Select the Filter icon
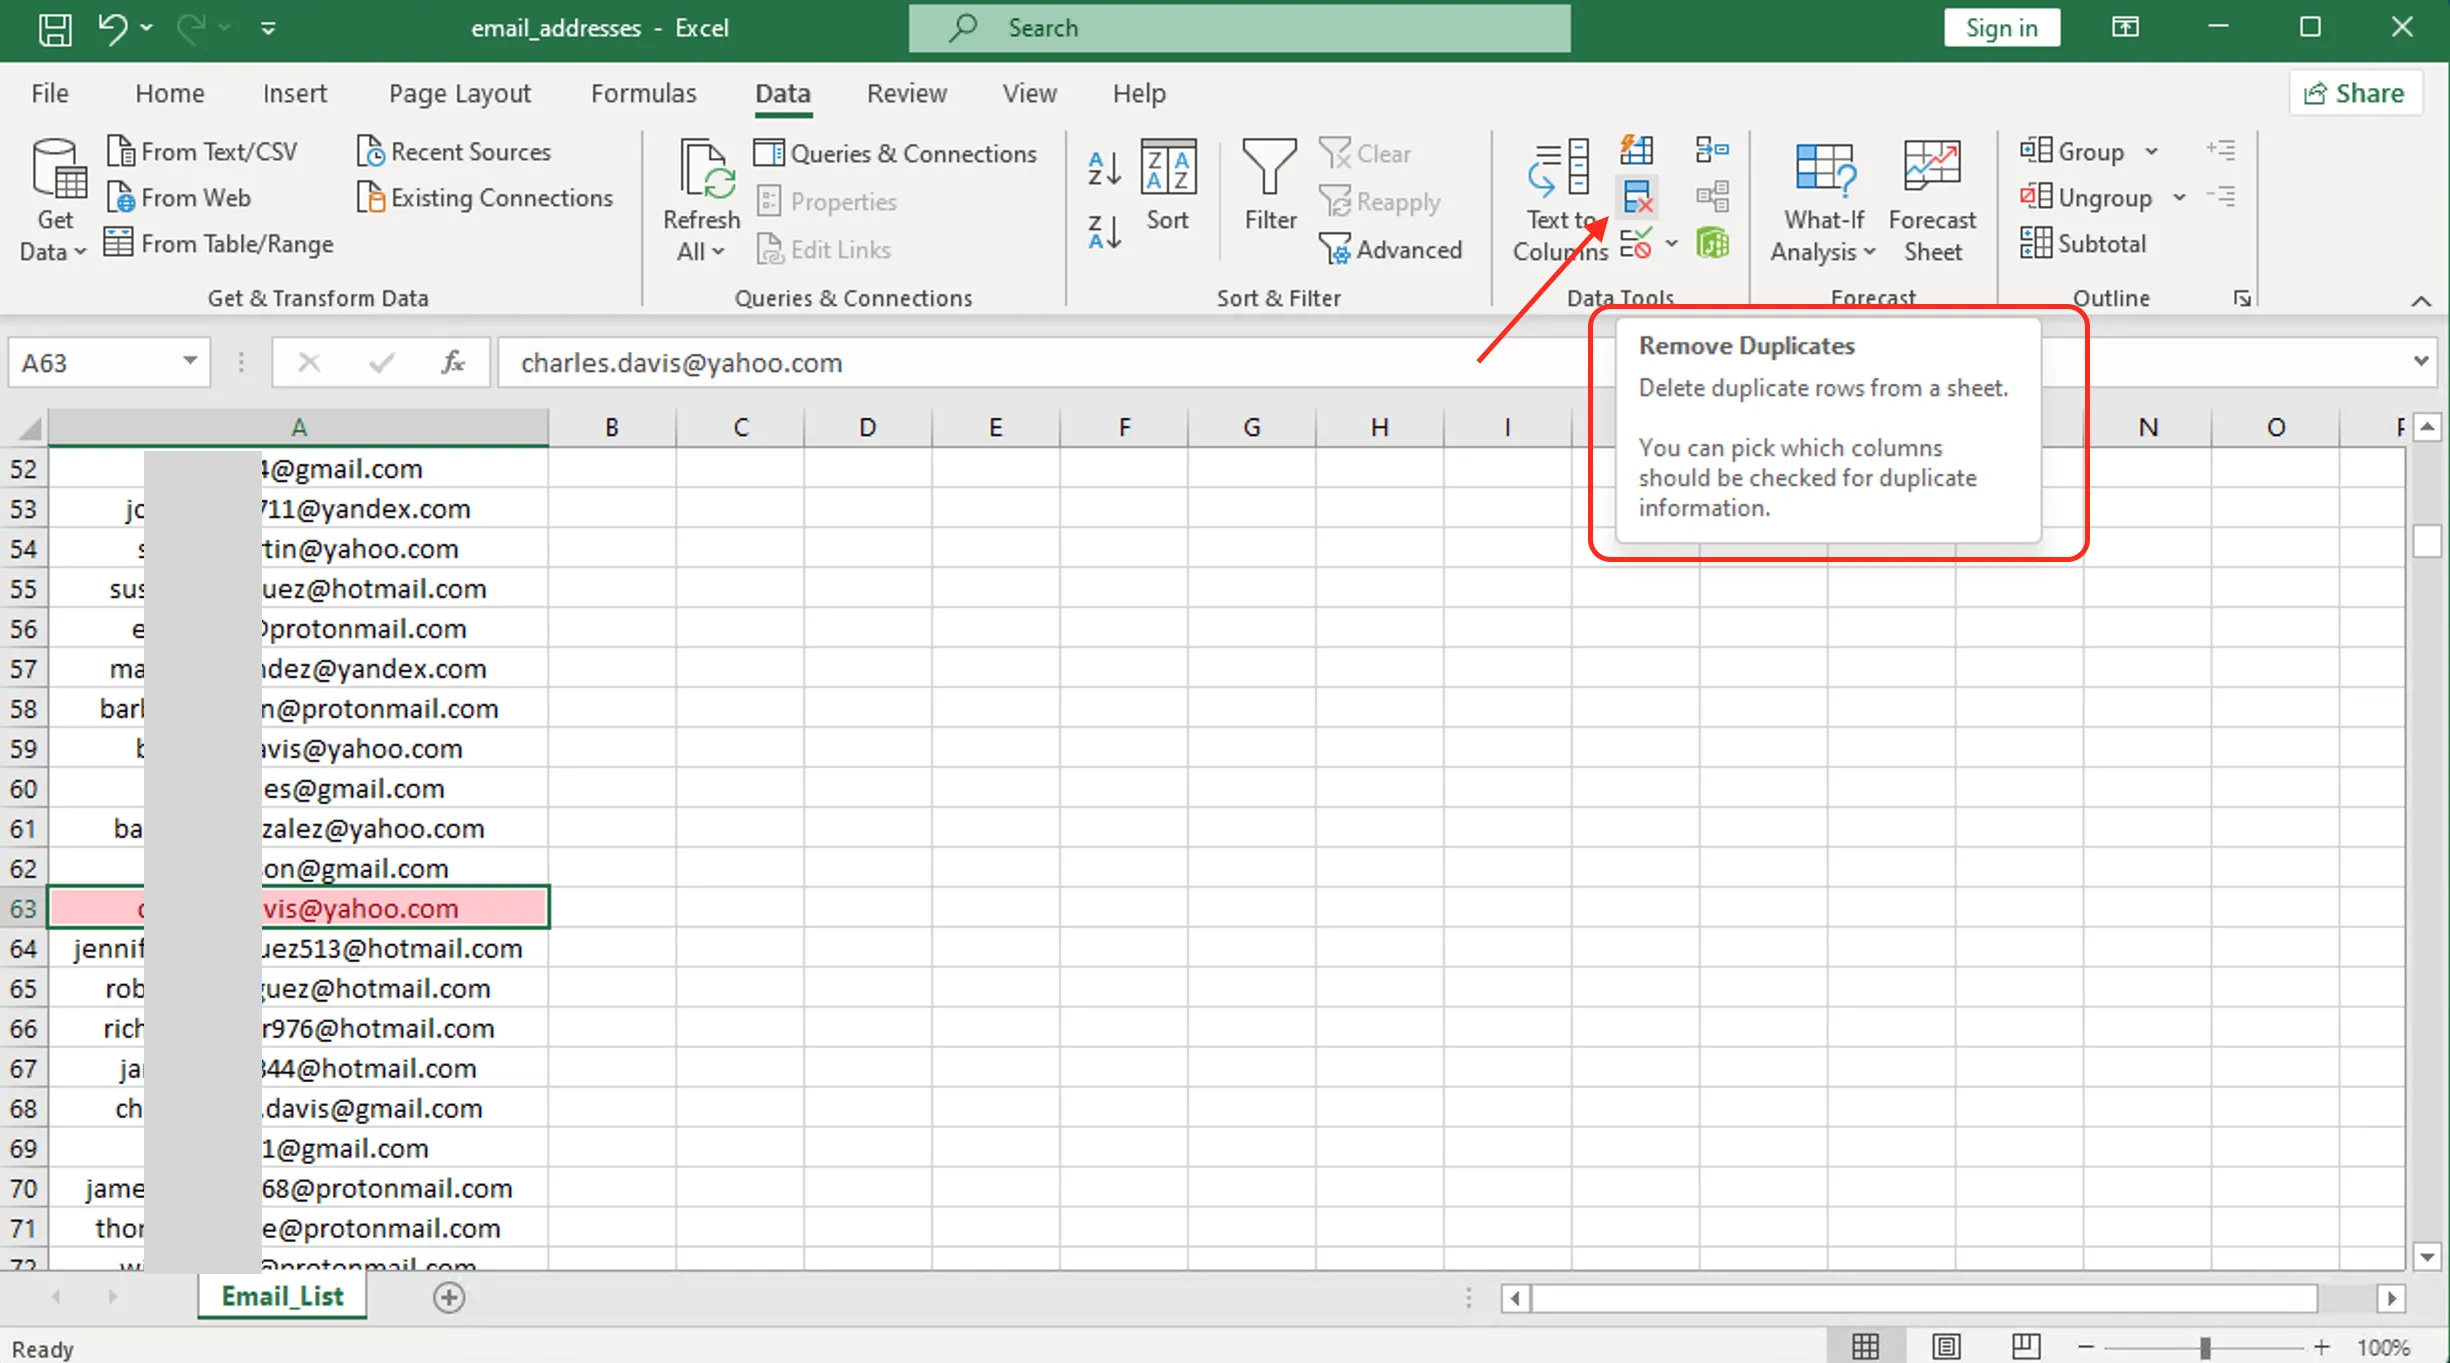 tap(1269, 185)
